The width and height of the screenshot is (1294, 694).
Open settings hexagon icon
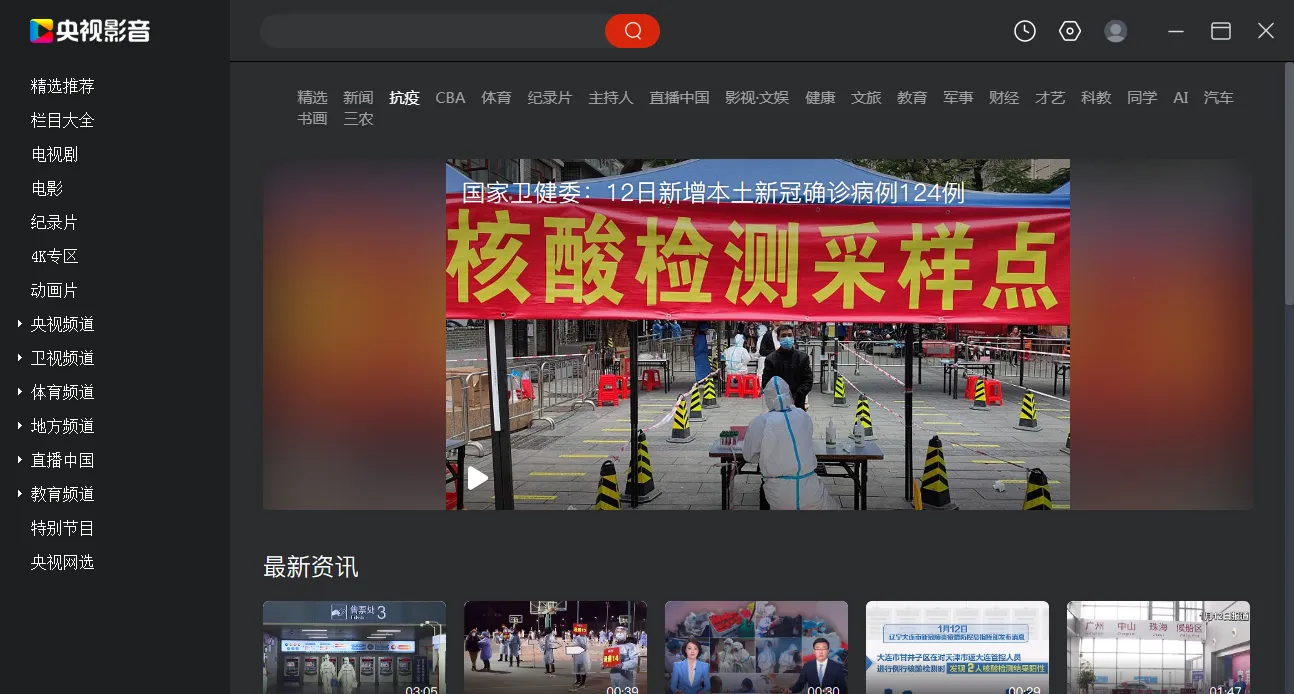1070,31
